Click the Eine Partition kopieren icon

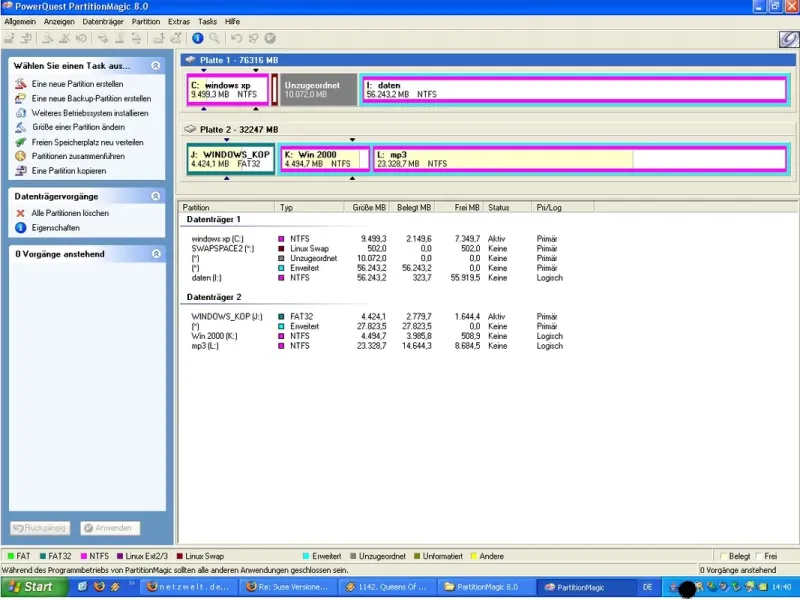pos(21,171)
